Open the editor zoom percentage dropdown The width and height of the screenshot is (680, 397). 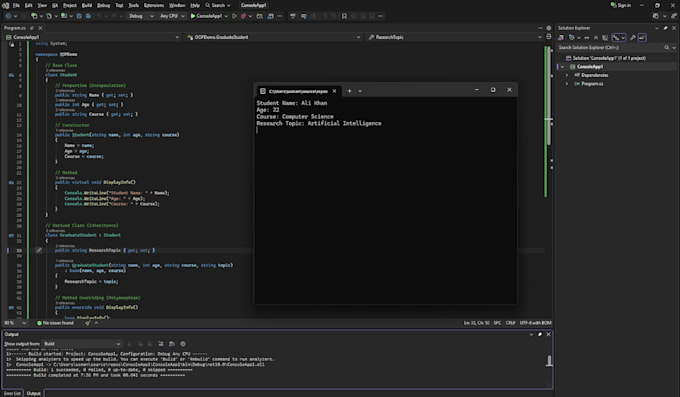(x=24, y=323)
